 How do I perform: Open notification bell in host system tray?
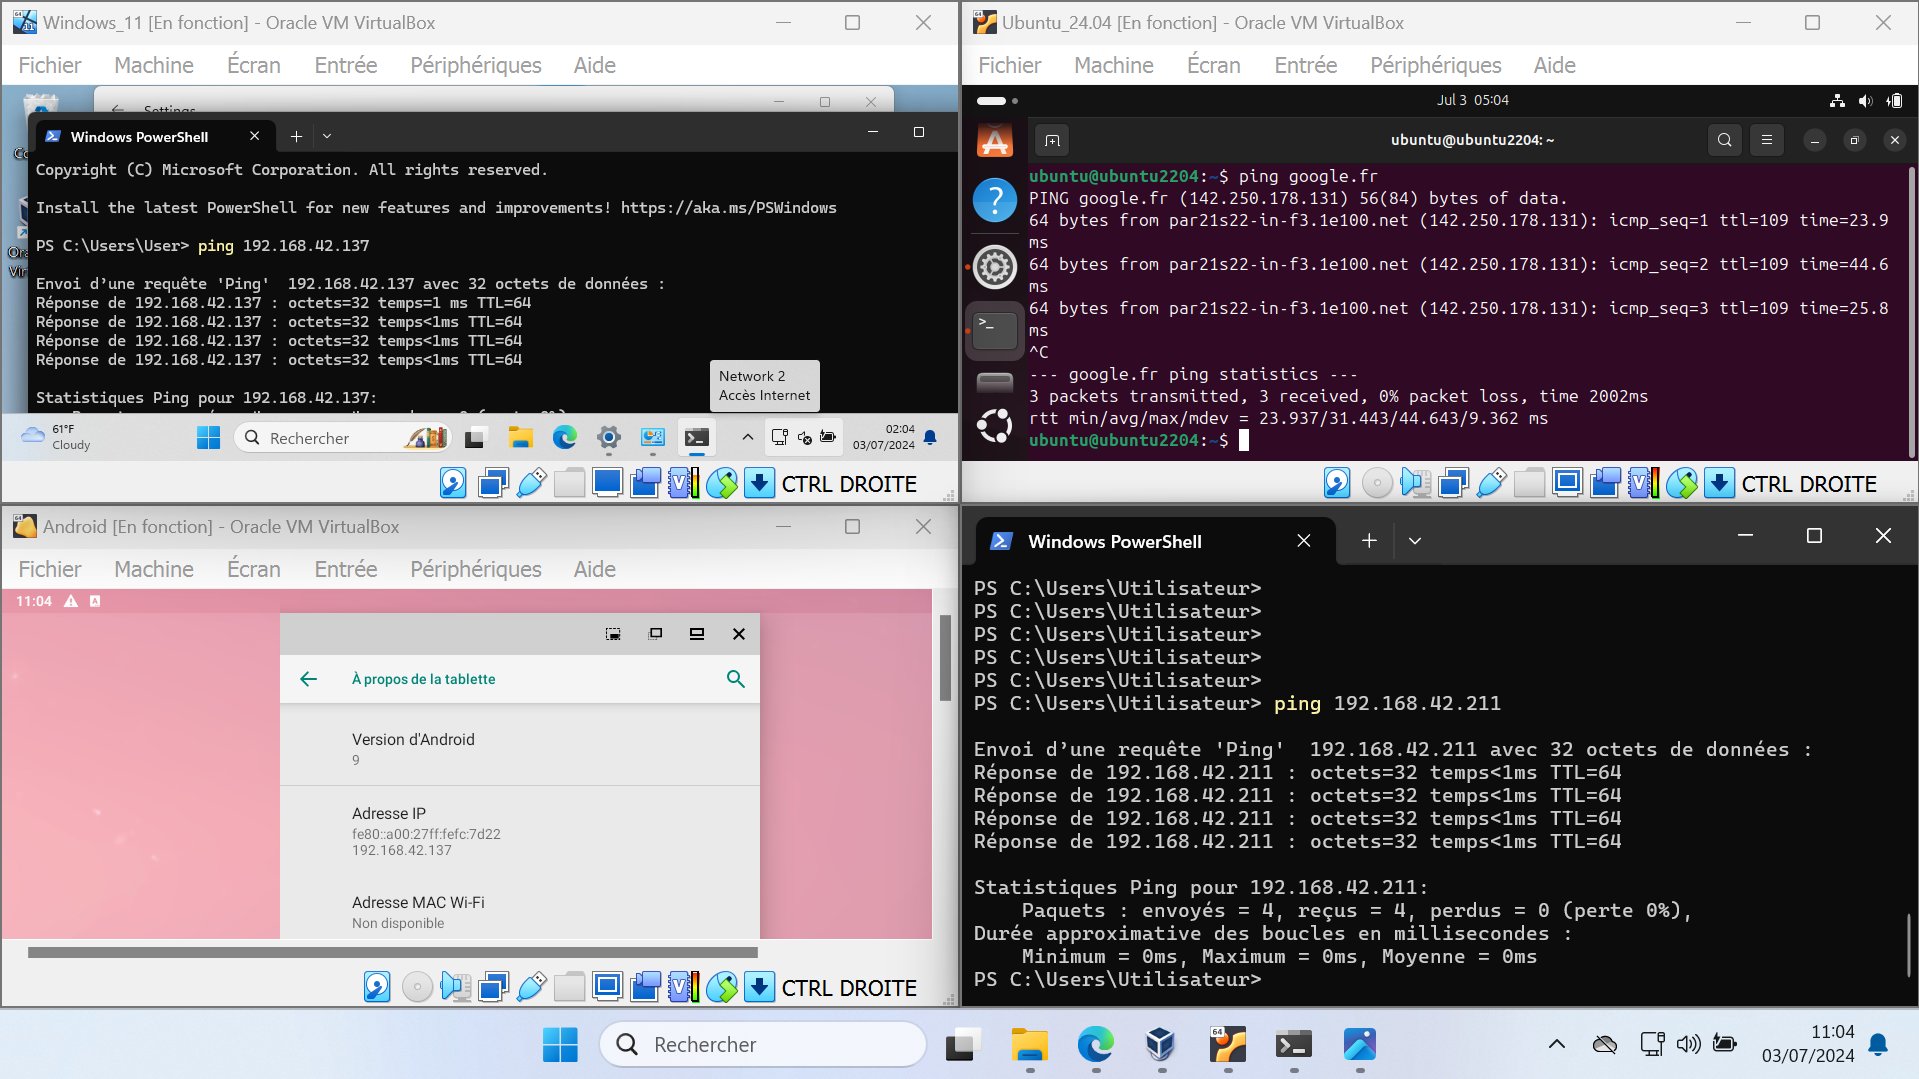click(1878, 1044)
